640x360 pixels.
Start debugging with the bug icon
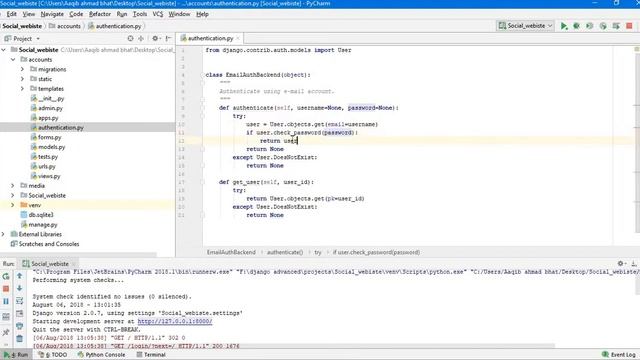pos(576,26)
